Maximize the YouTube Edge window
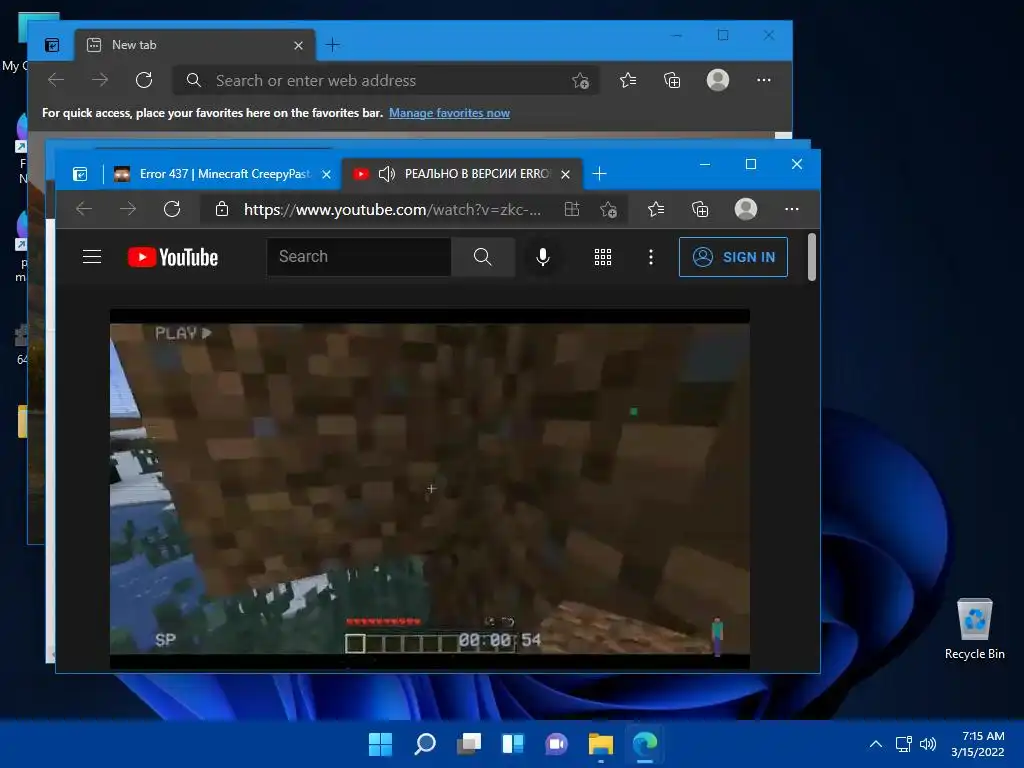The image size is (1024, 768). tap(751, 164)
